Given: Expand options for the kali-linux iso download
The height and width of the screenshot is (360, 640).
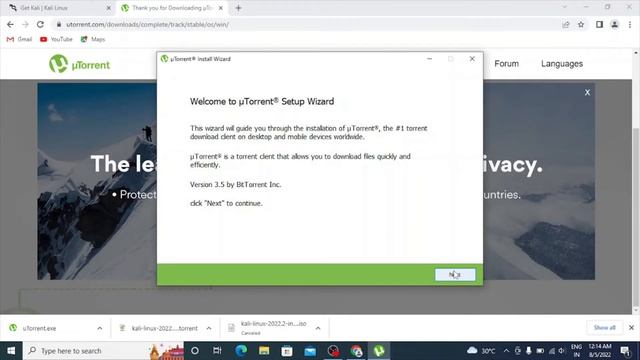Looking at the screenshot, I should pyautogui.click(x=318, y=328).
